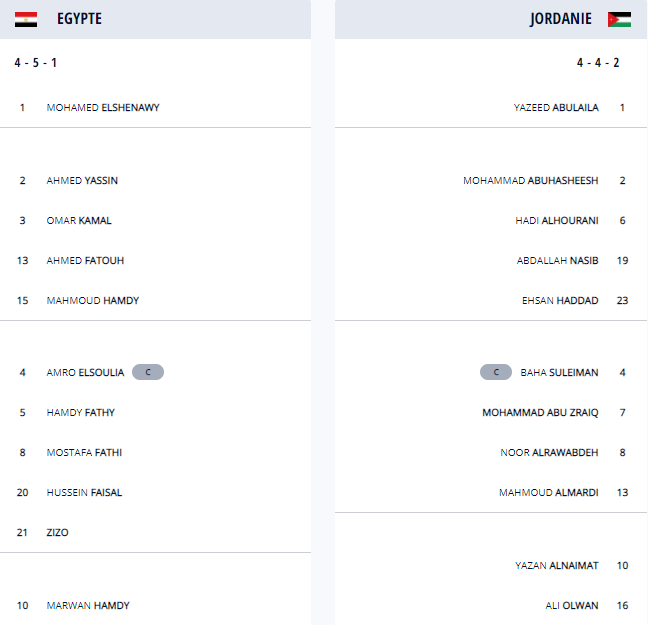
Task: Click the Egypt flag icon
Action: tap(26, 19)
